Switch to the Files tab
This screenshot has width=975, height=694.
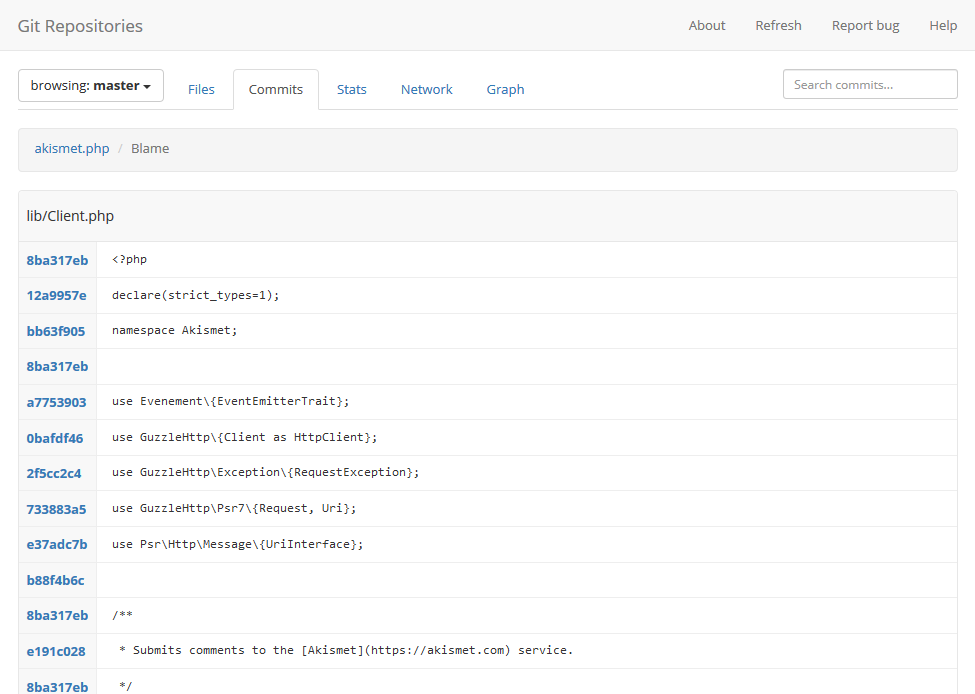pos(201,89)
